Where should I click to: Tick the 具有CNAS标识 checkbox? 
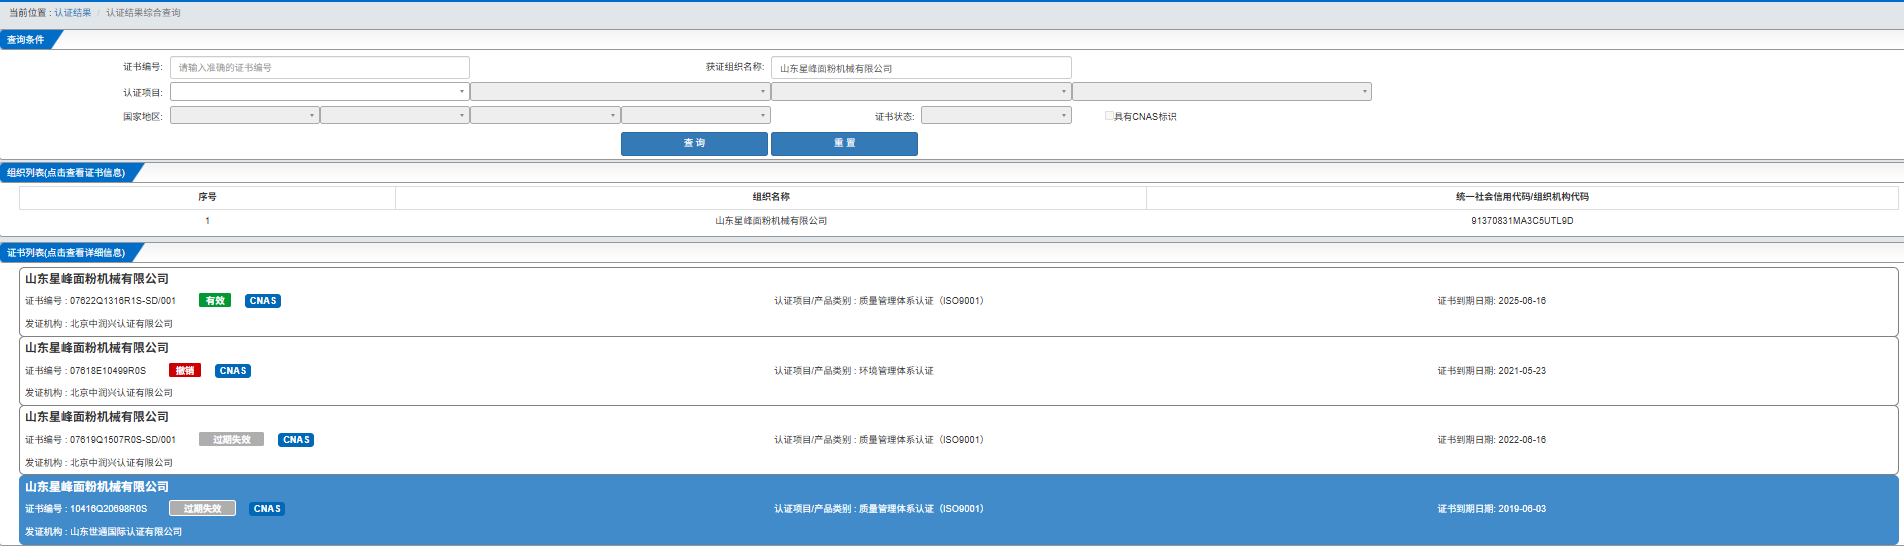point(1109,116)
